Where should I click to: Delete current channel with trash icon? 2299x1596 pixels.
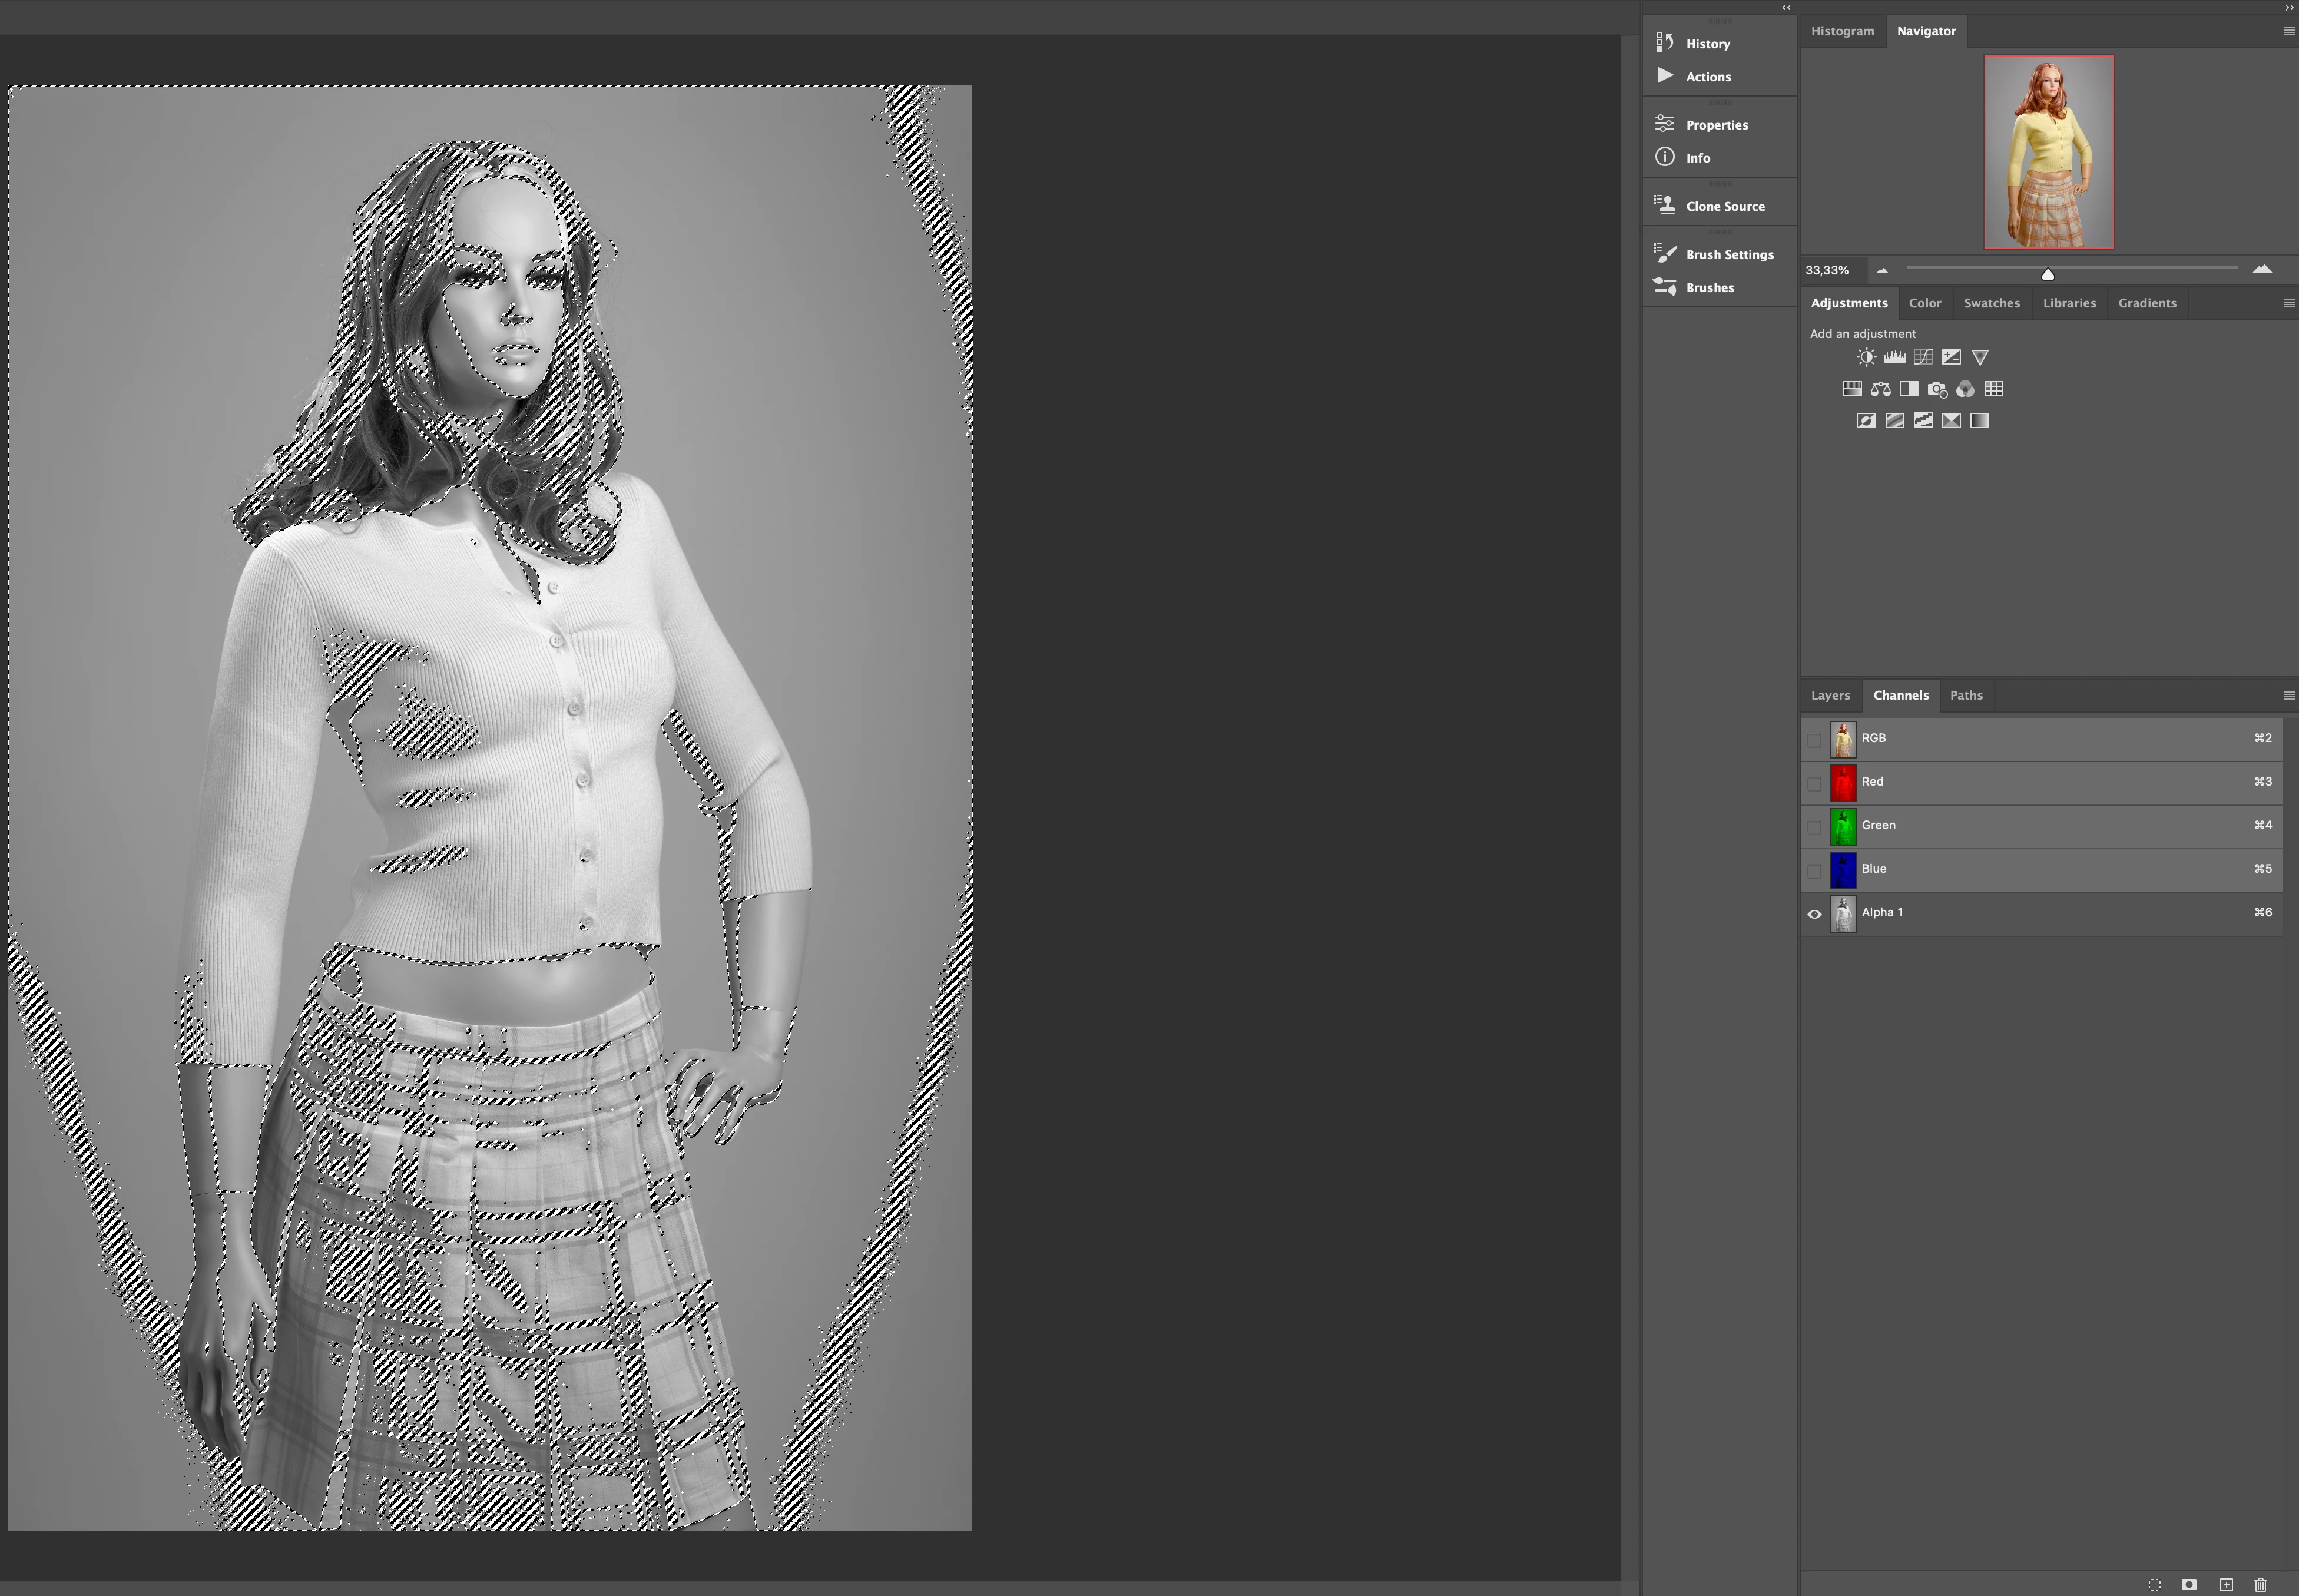point(2260,1585)
